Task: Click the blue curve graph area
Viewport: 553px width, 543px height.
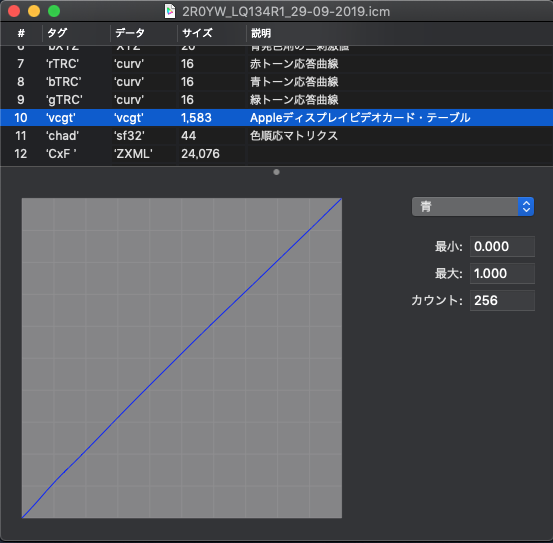Action: tap(182, 358)
